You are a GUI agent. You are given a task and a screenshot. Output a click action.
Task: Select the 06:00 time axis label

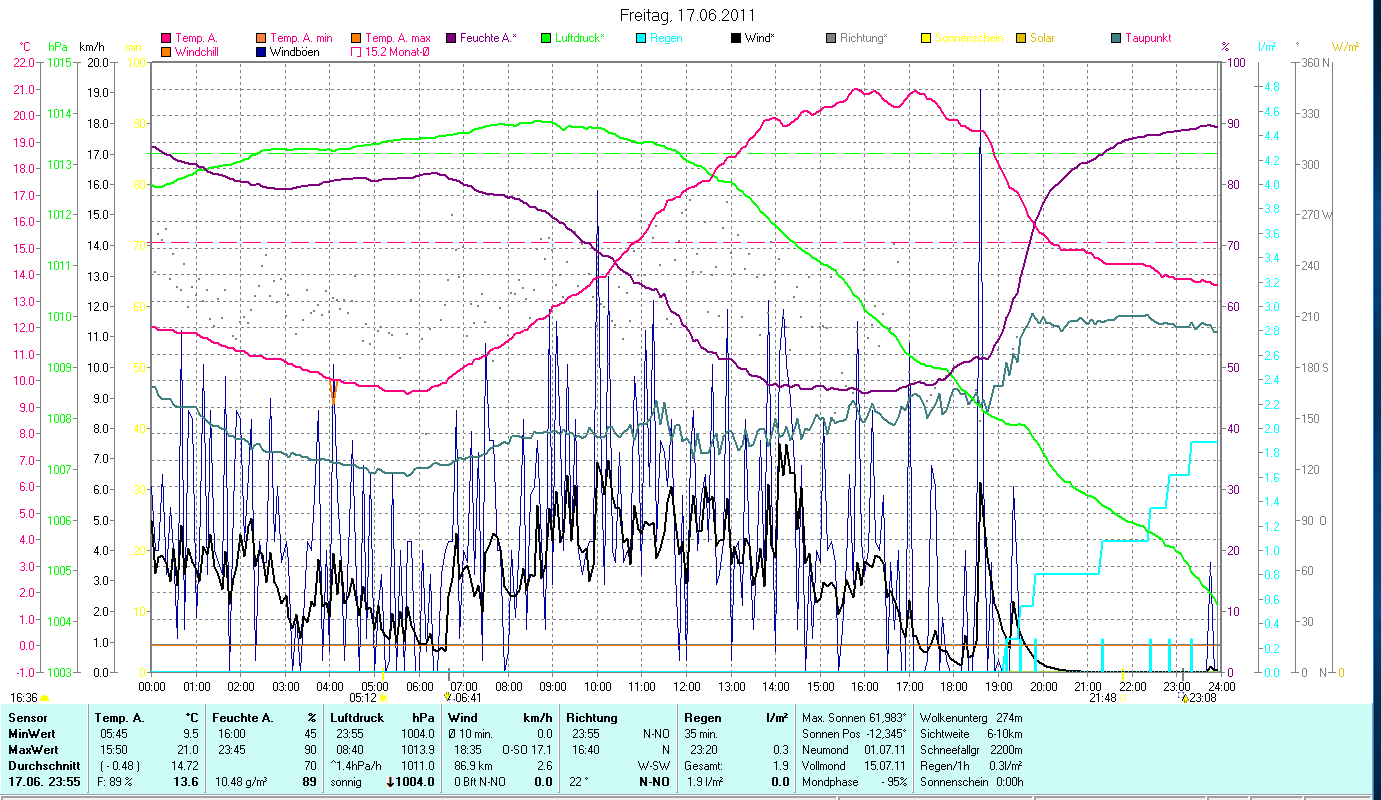point(419,687)
